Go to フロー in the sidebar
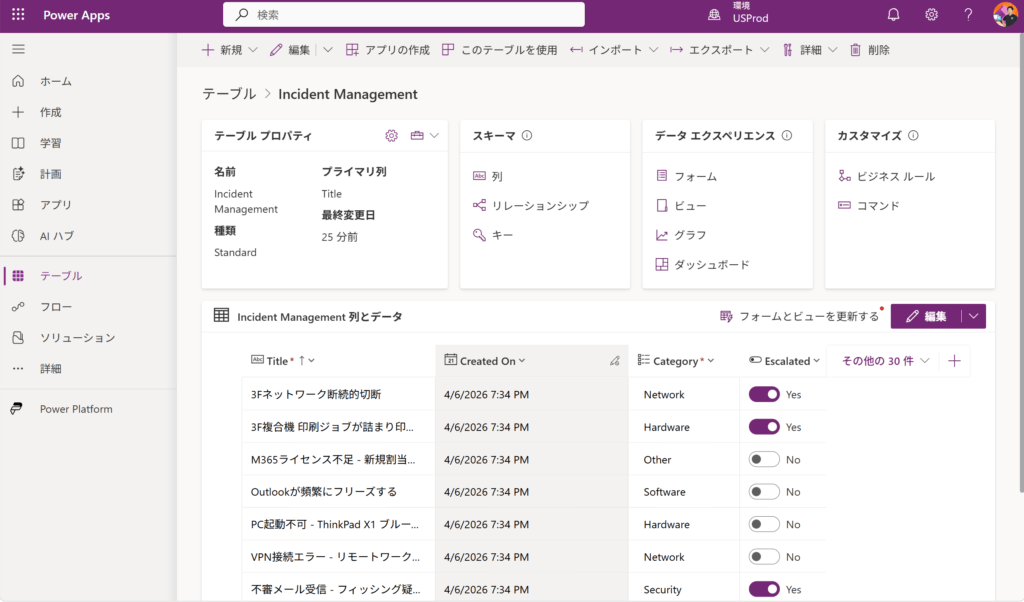Screen dimensions: 1024x602 (x=56, y=307)
